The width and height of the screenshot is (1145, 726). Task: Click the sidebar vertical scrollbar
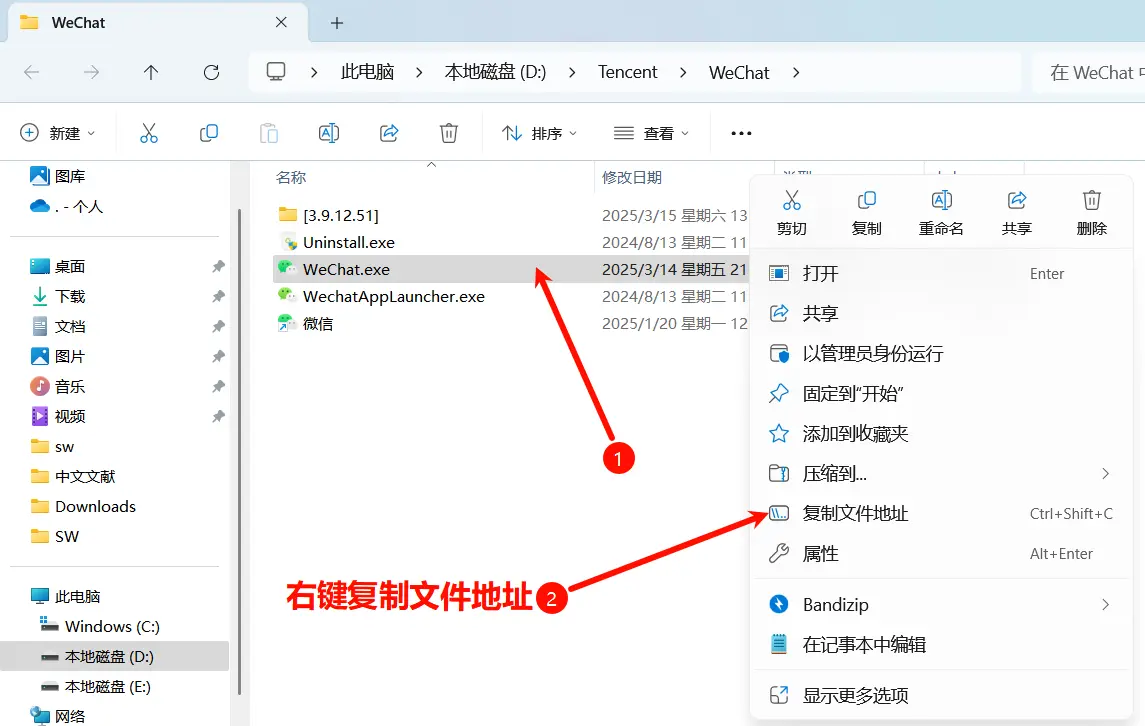240,451
